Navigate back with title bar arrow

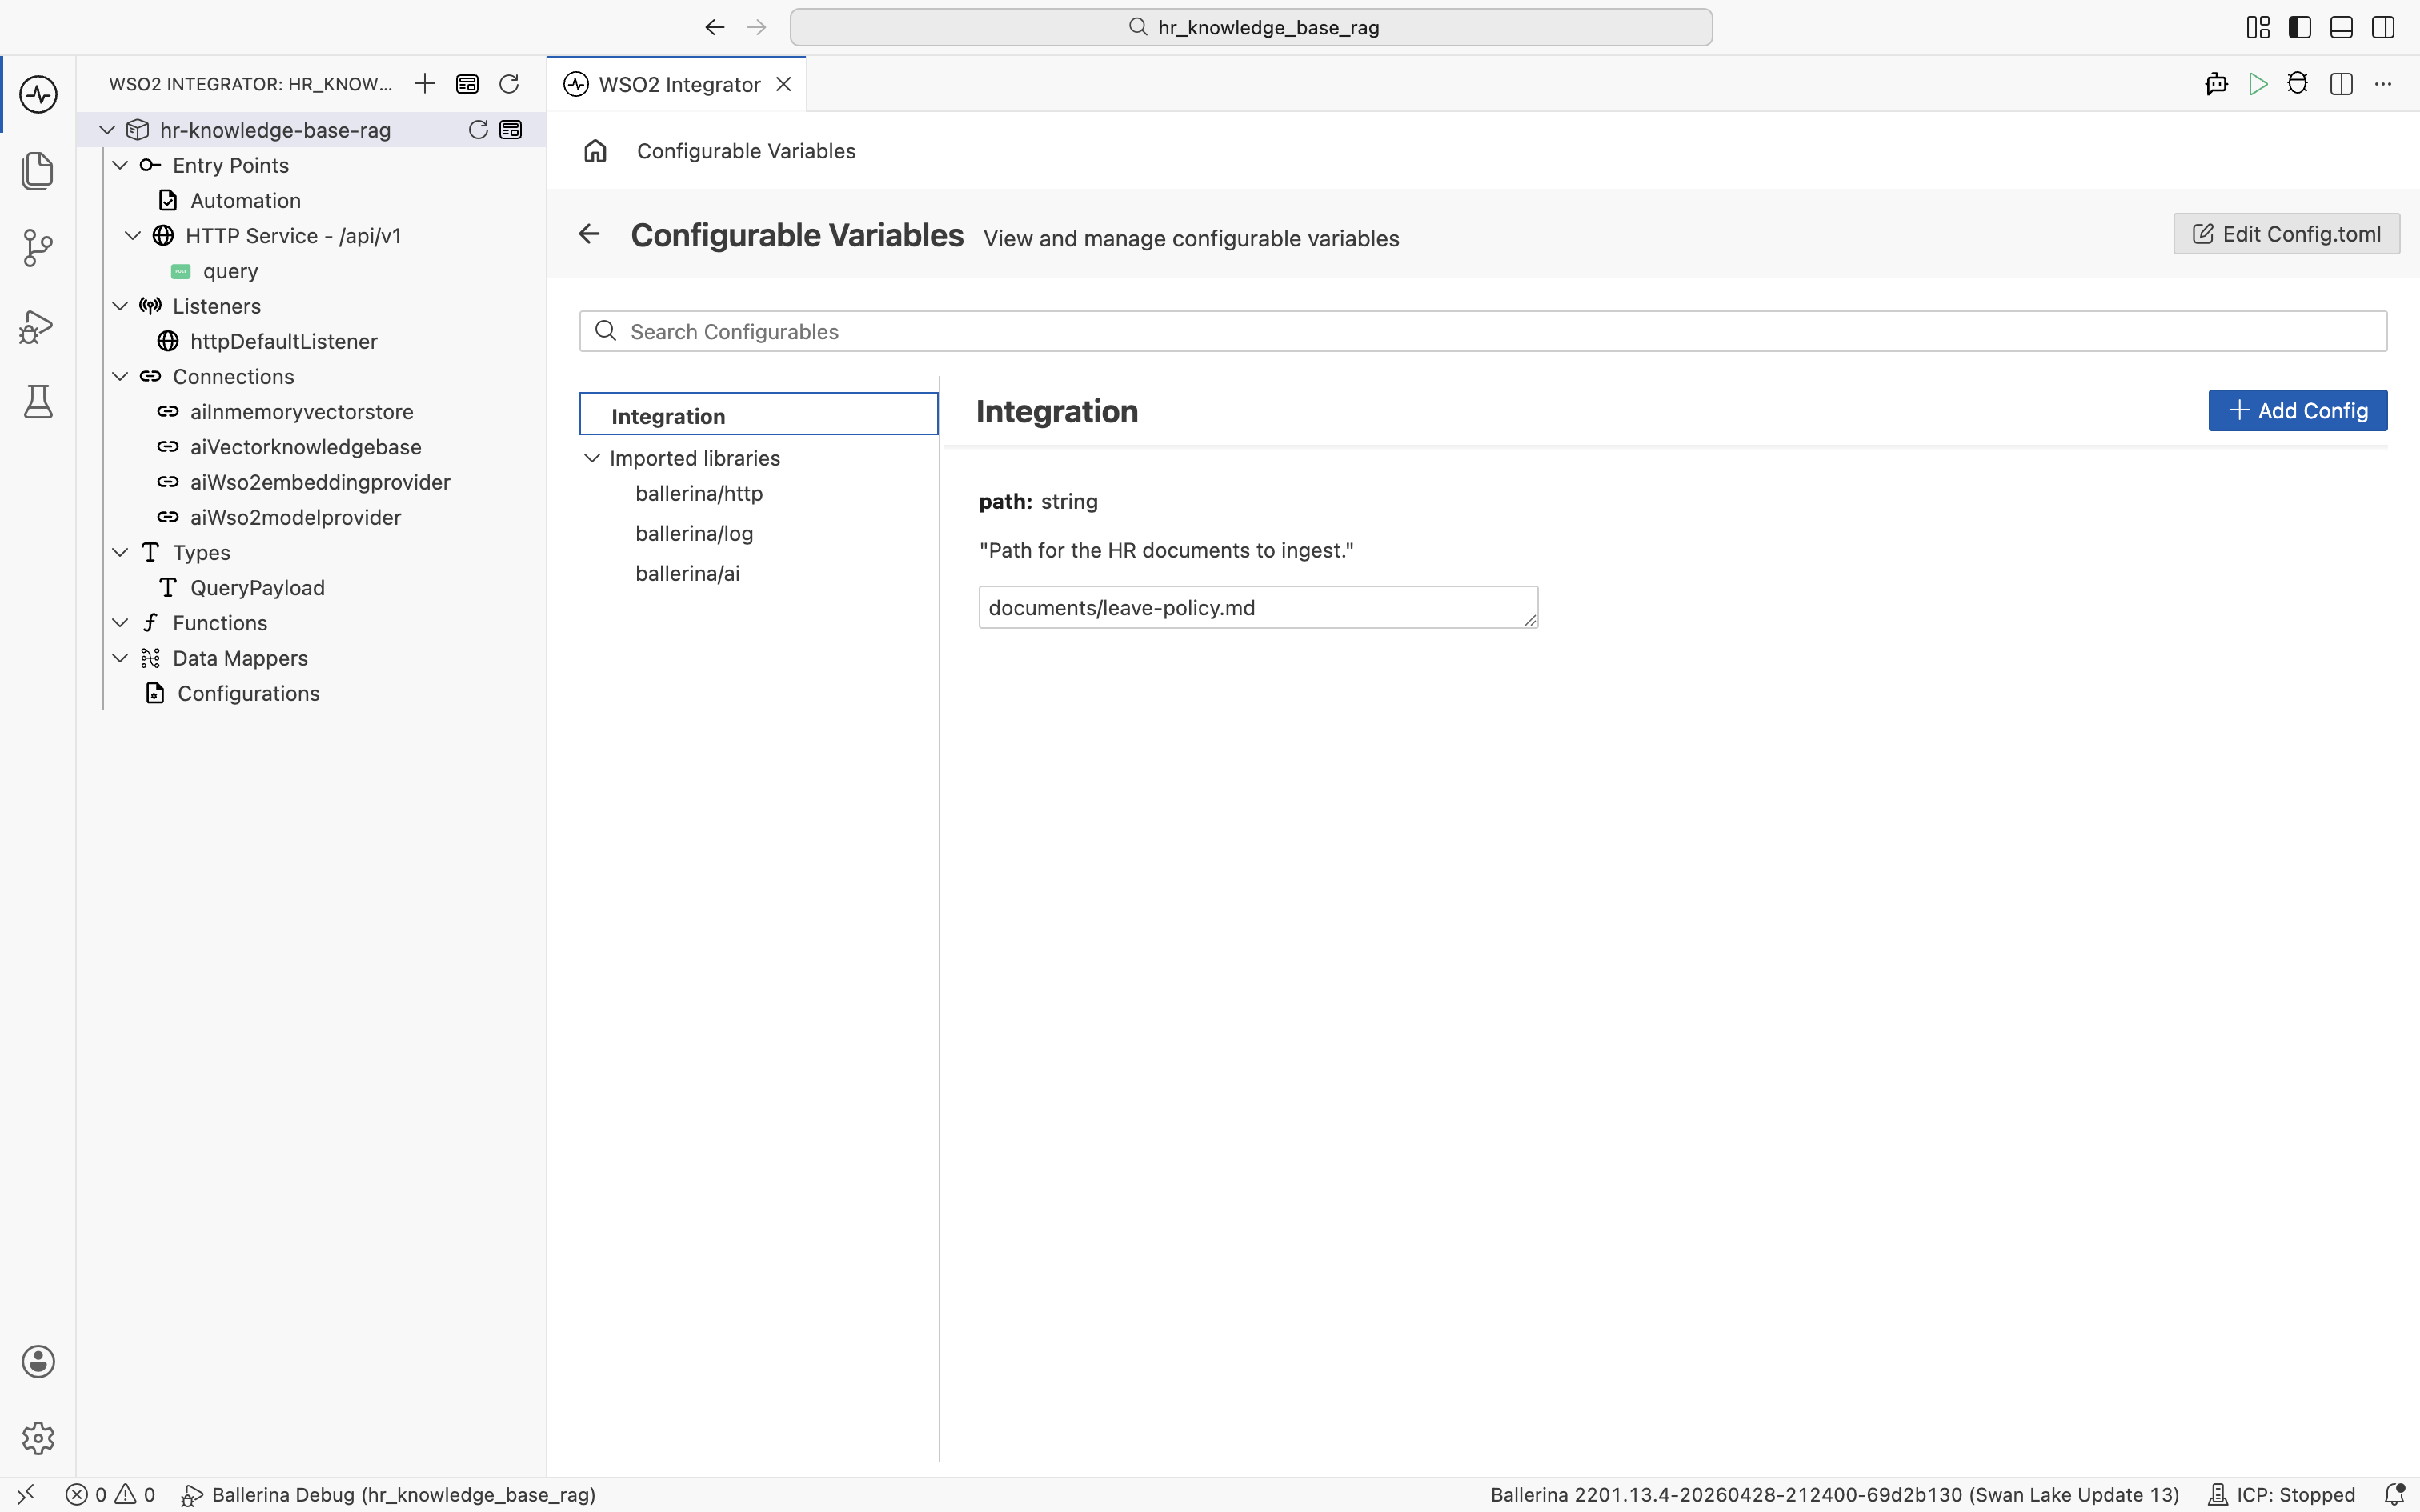coord(714,27)
